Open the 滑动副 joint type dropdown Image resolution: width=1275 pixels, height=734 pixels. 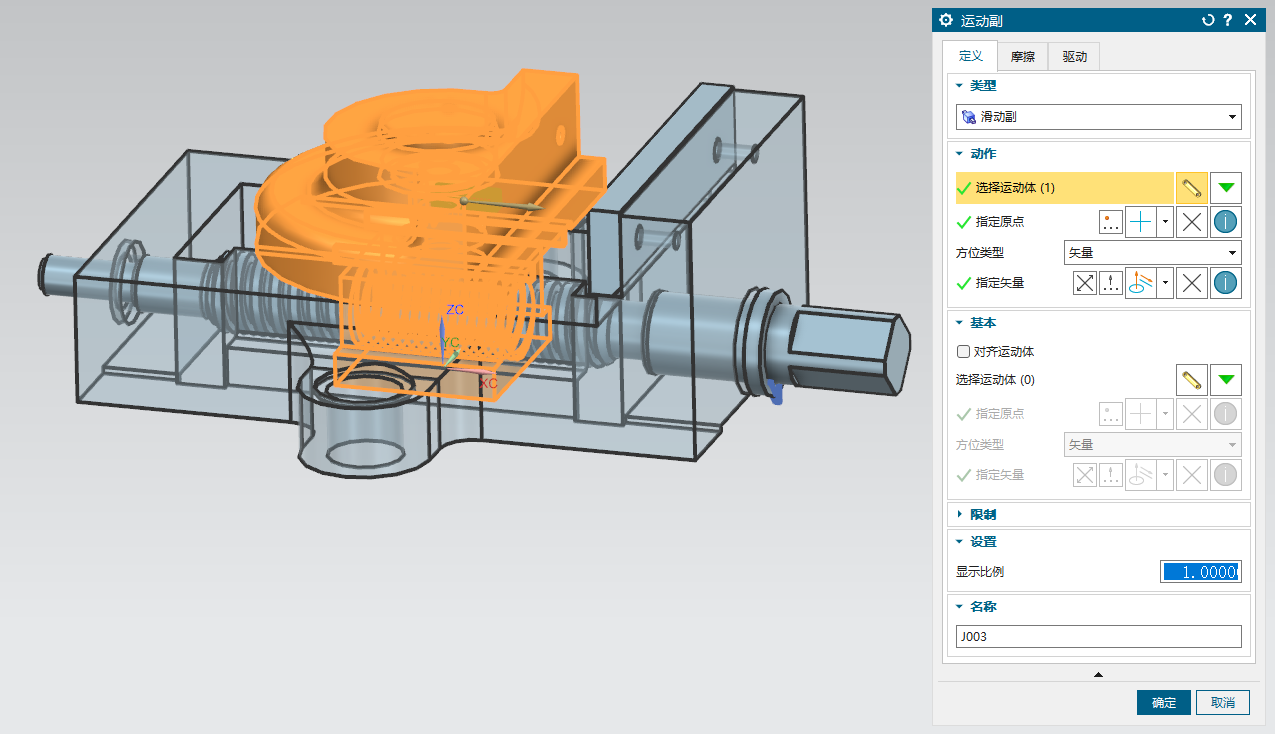click(1098, 117)
